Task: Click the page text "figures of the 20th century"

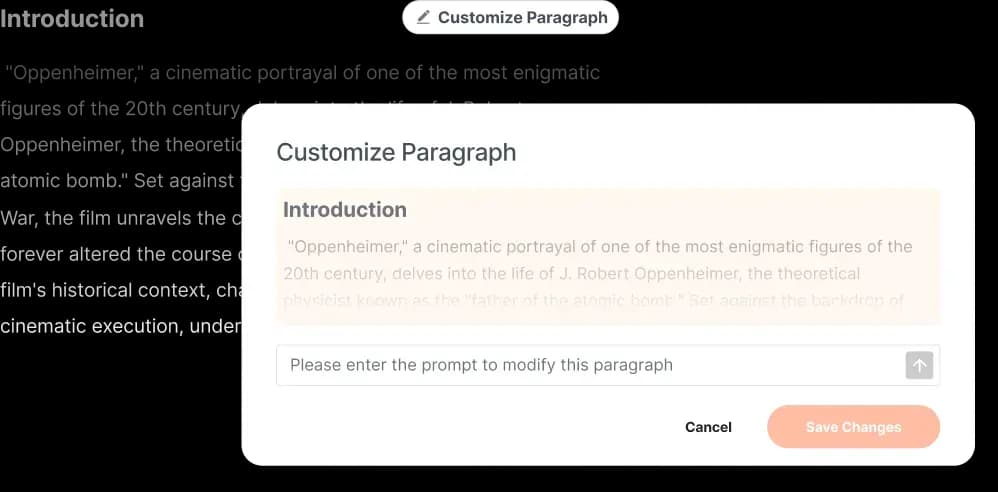Action: click(120, 109)
